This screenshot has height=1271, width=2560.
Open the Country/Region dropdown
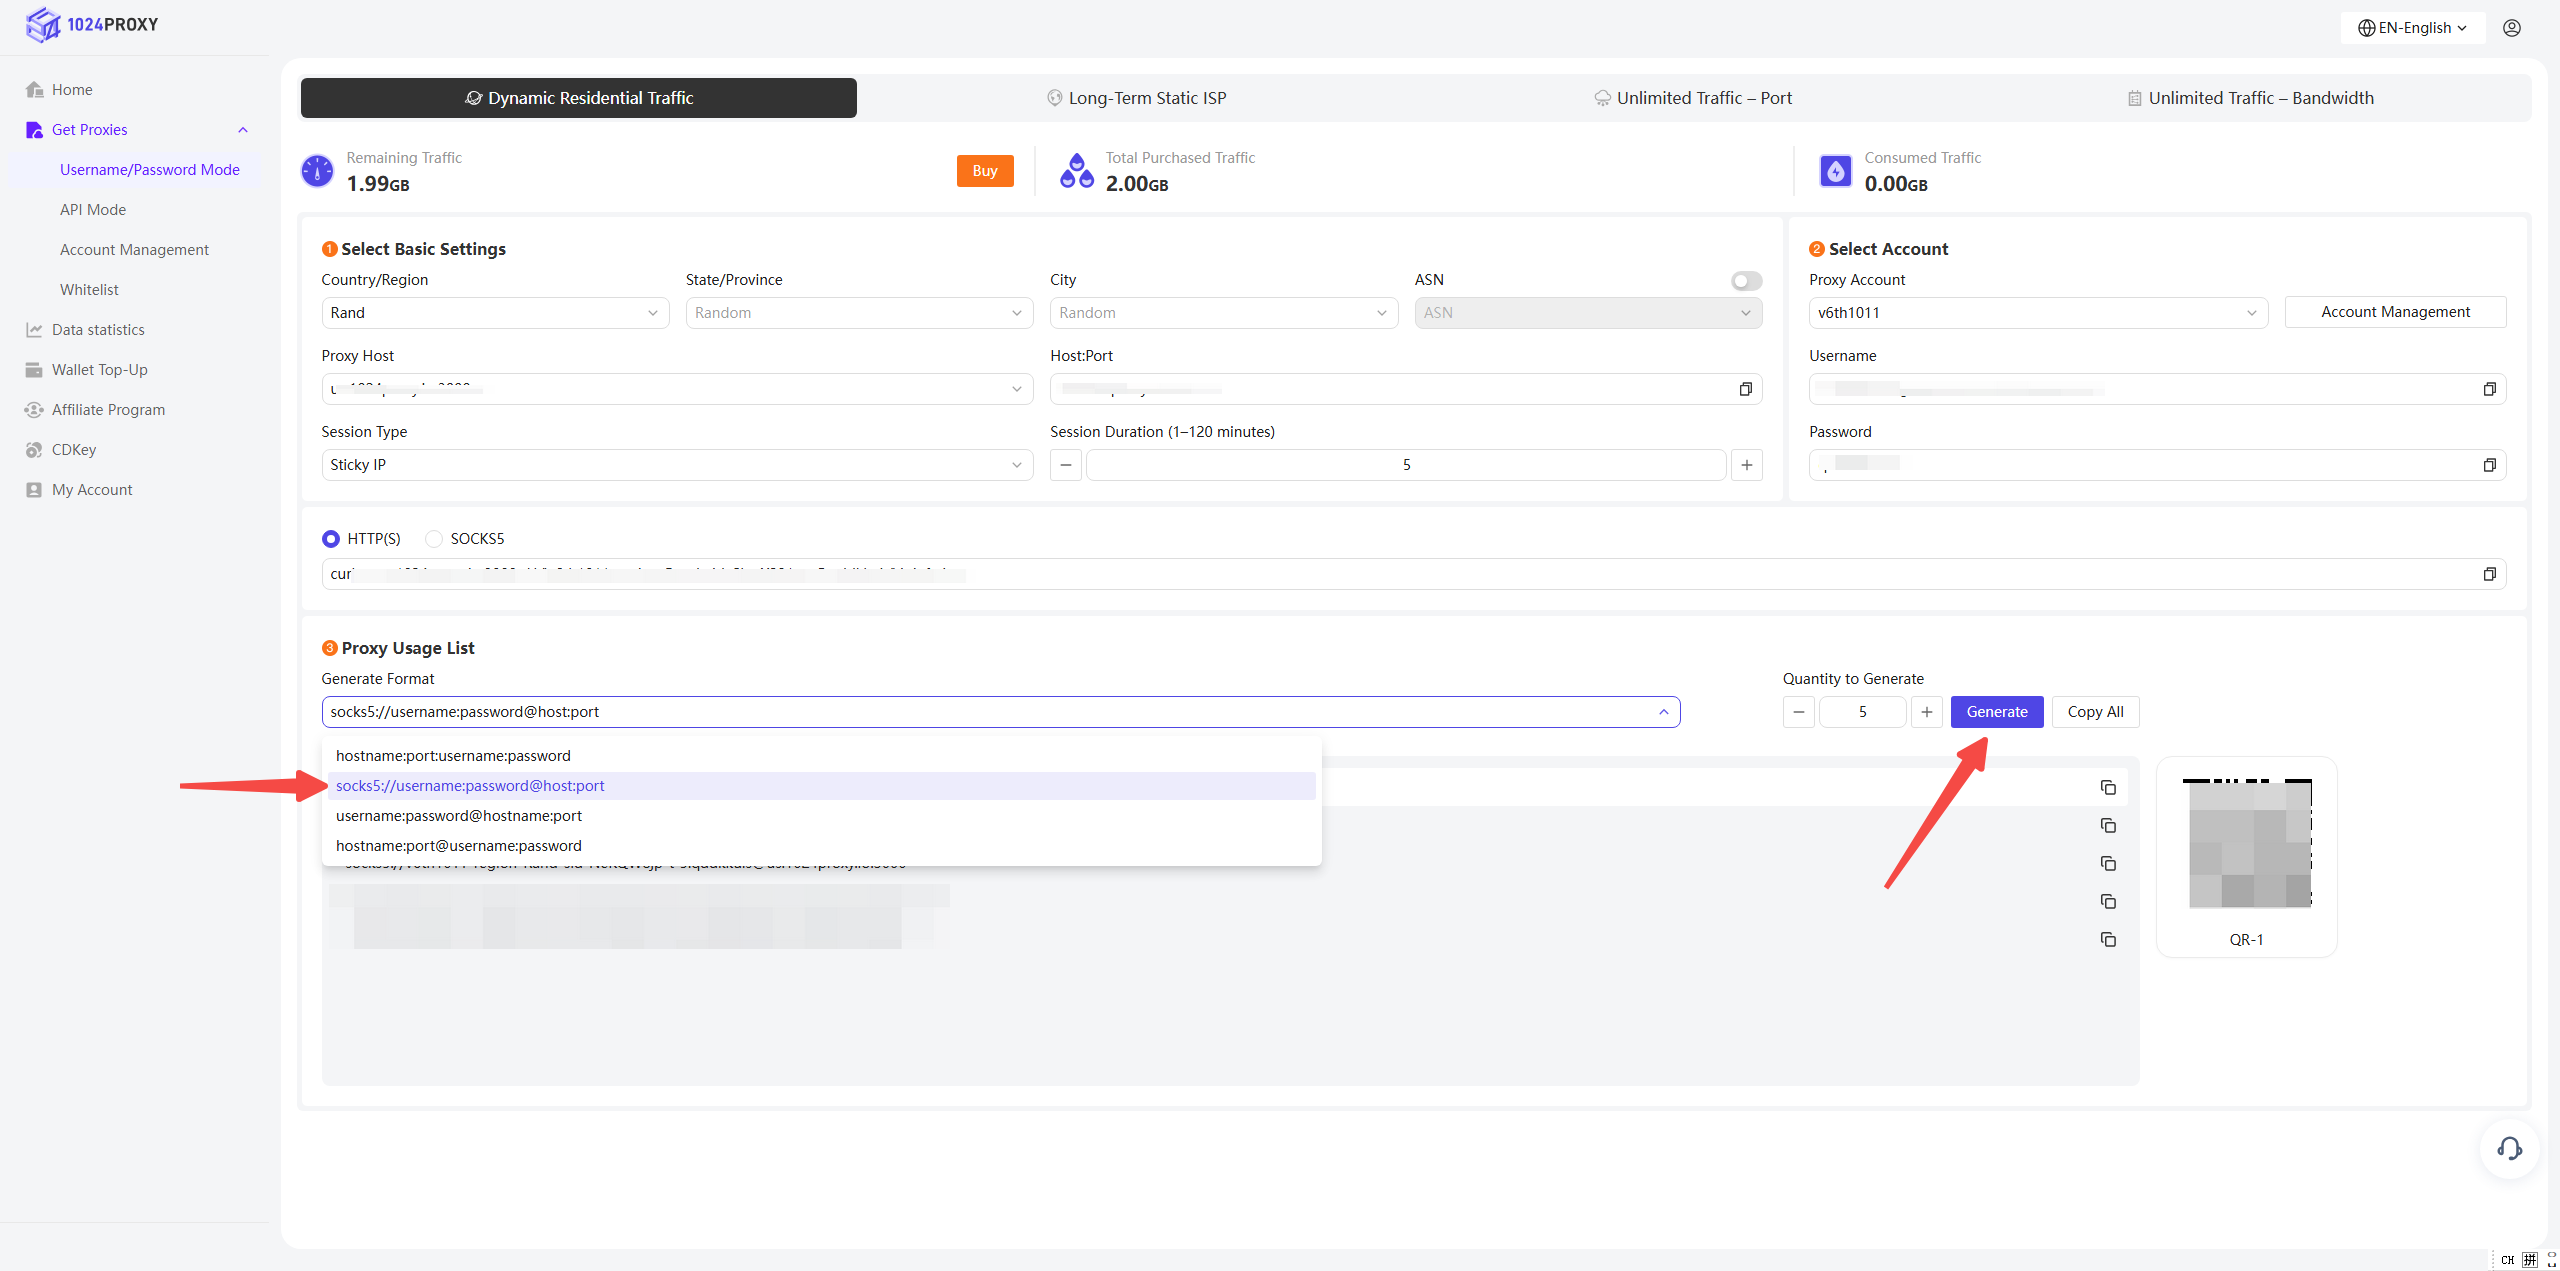(495, 313)
